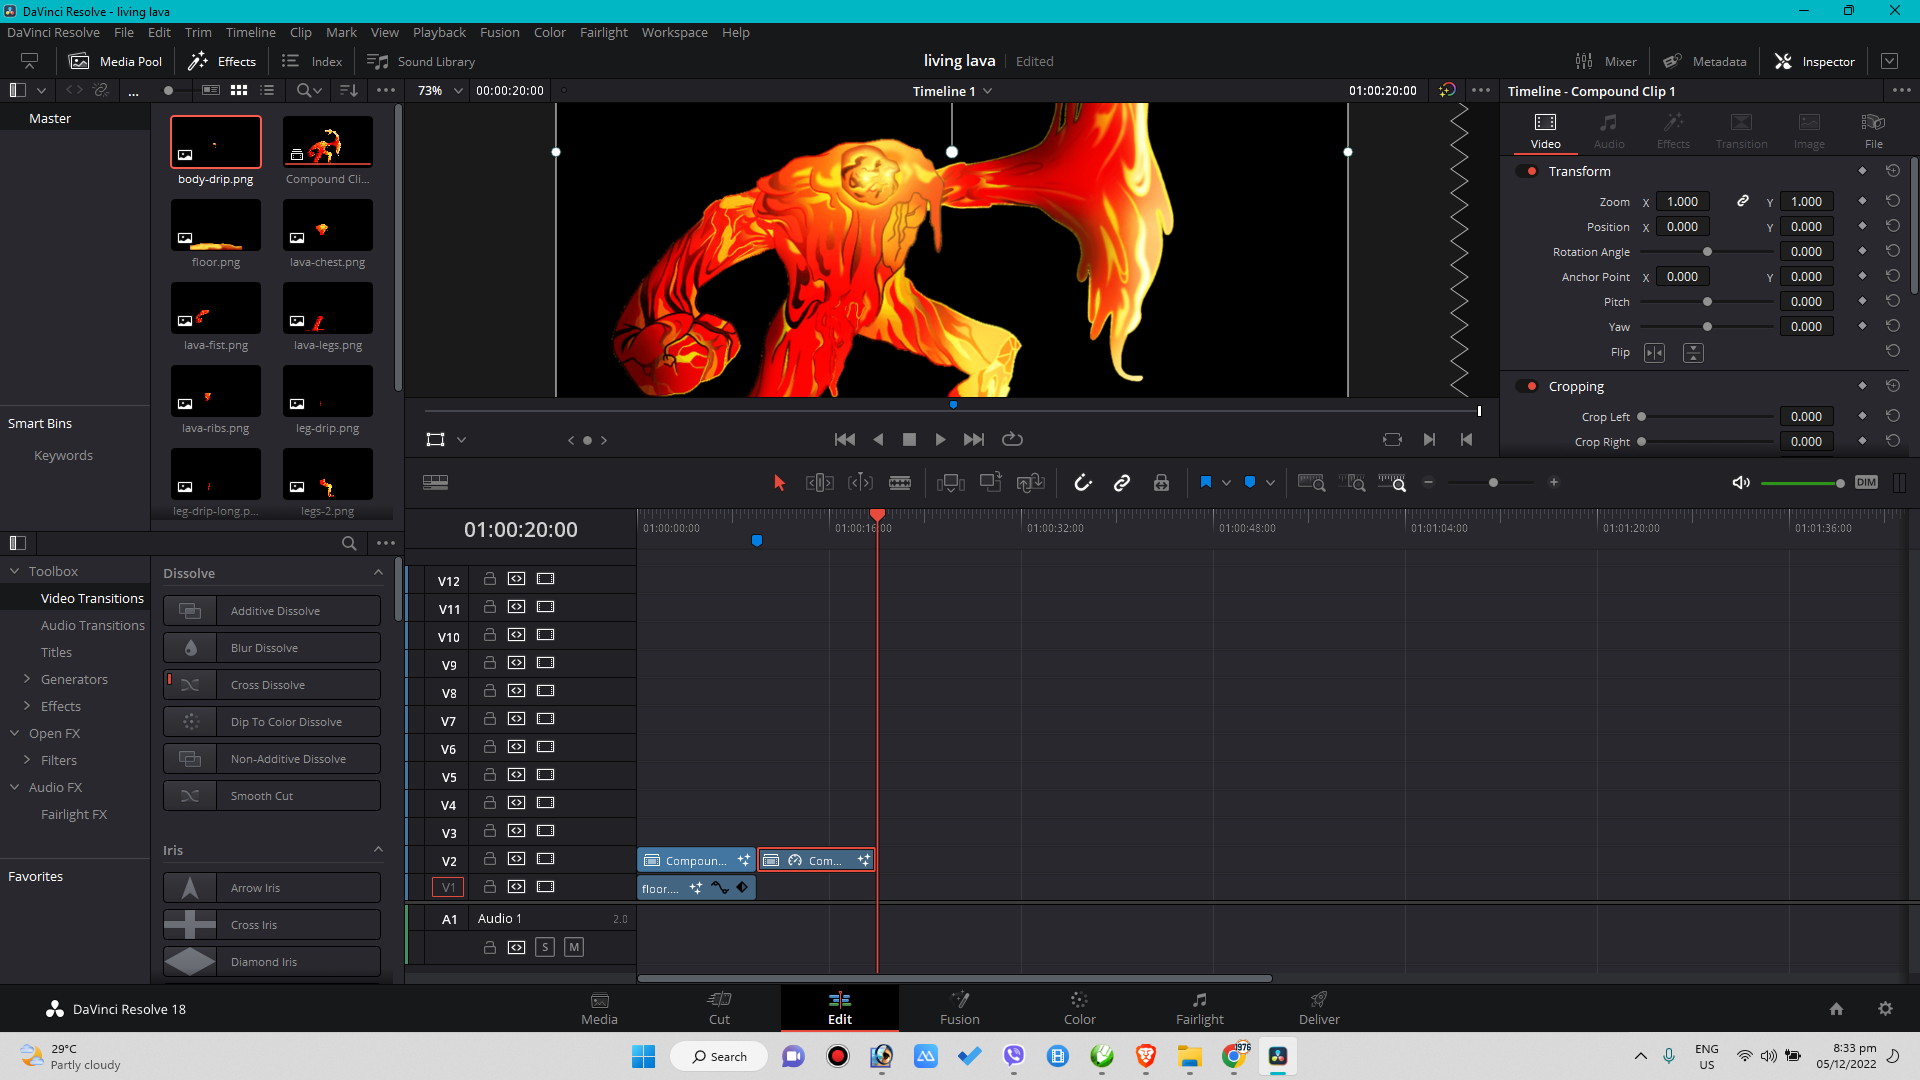Select the Blade edit mode tool
The width and height of the screenshot is (1920, 1080).
[900, 483]
